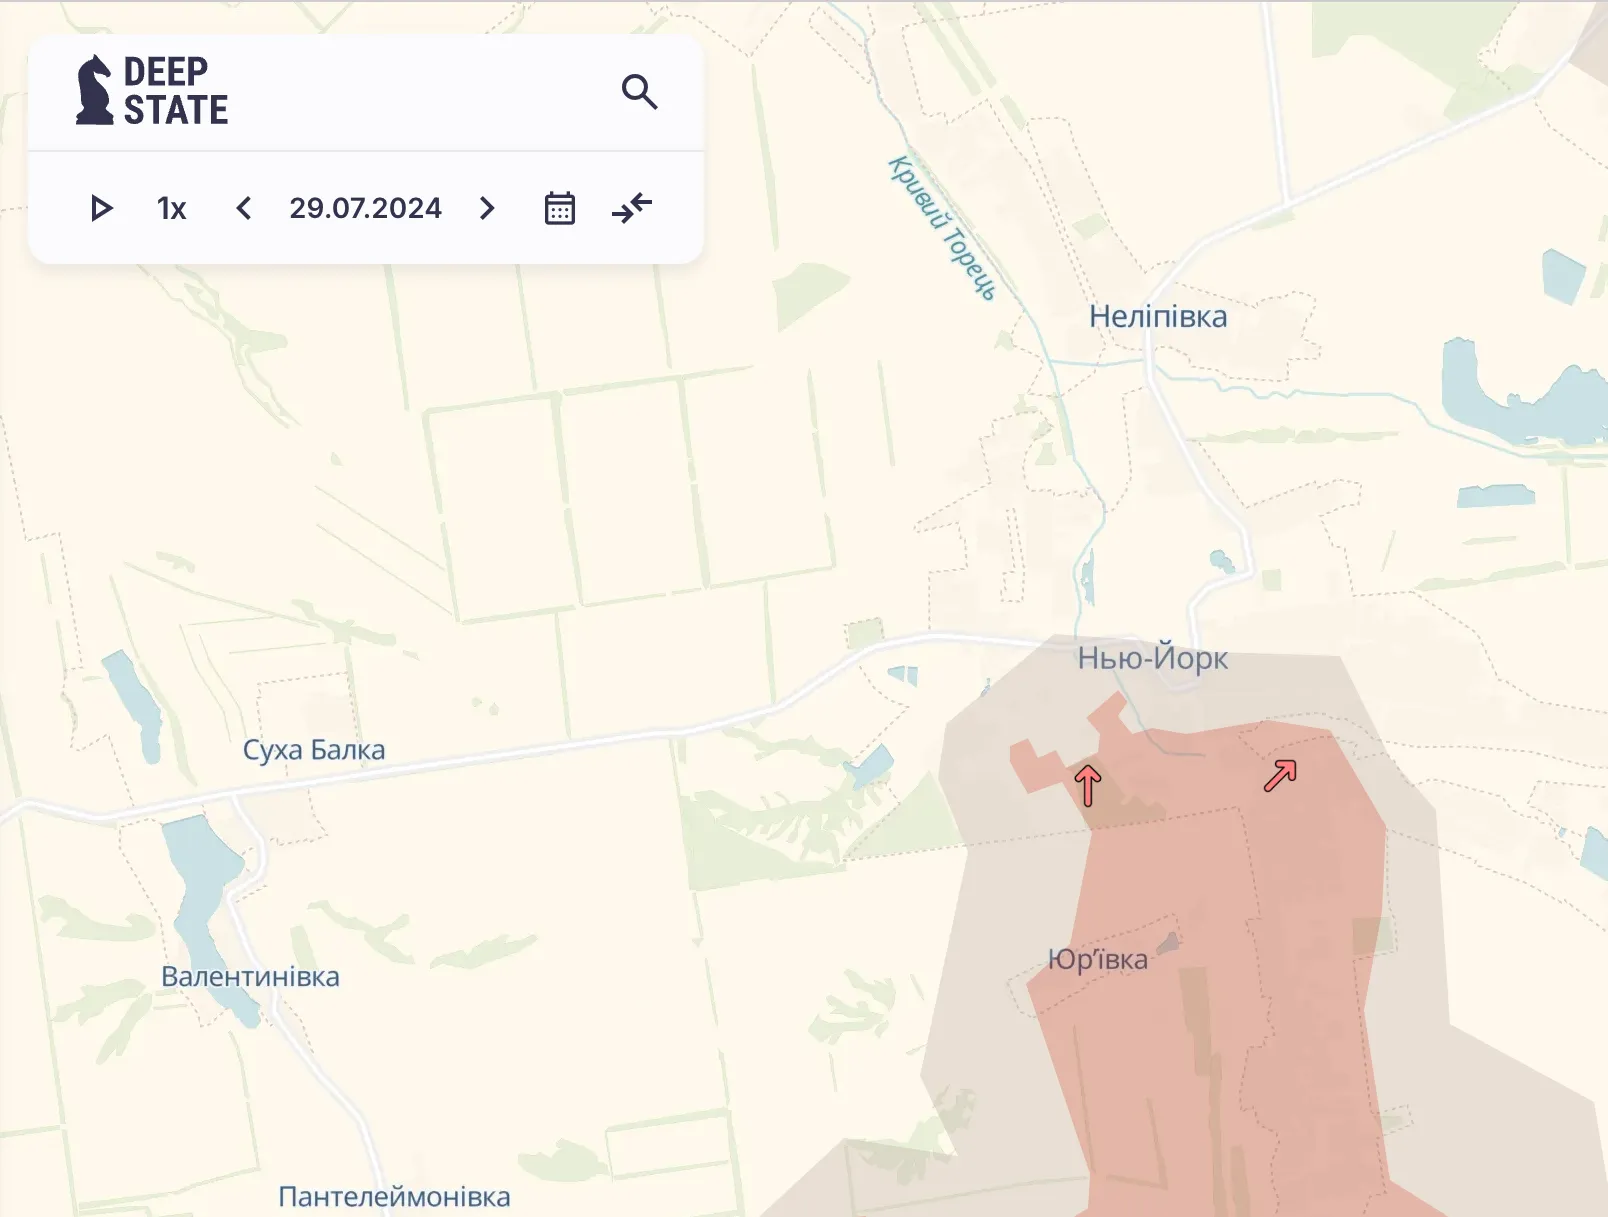Start timeline playback with play button

[x=101, y=208]
